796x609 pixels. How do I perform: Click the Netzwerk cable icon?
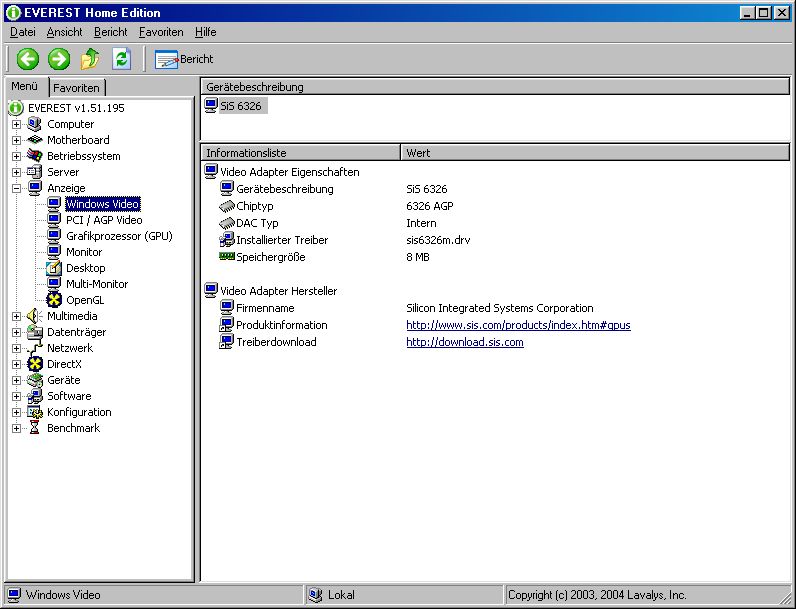tap(35, 348)
